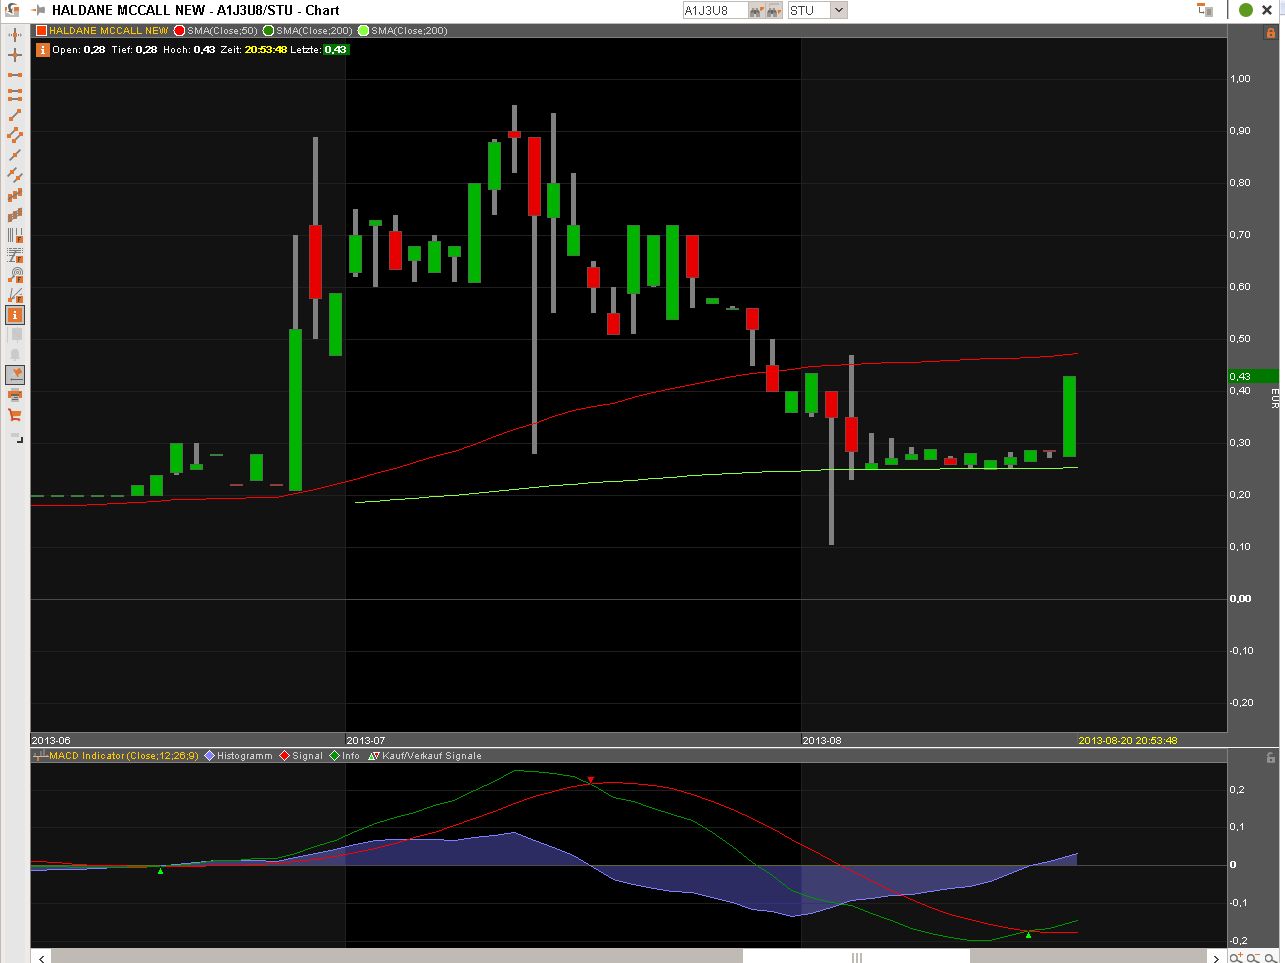1285x963 pixels.
Task: Select the Fibonacci arcs tool
Action: tap(15, 275)
